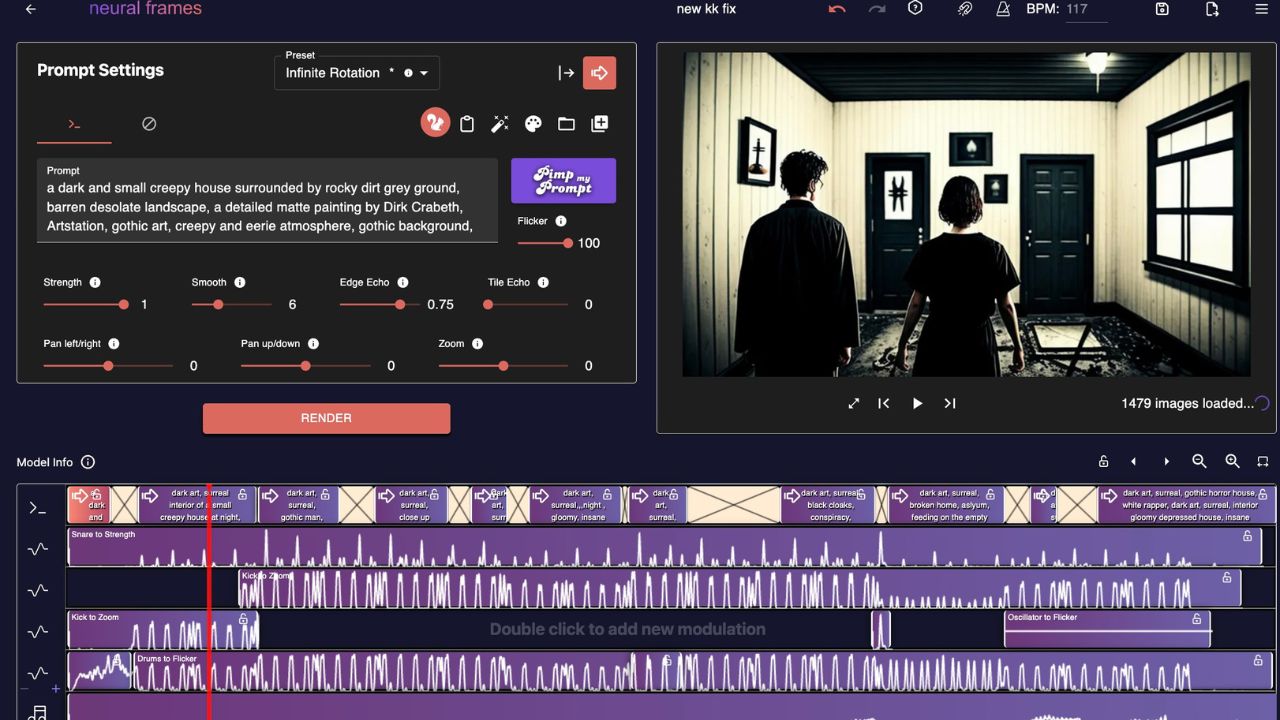The image size is (1280, 720).
Task: Toggle the lock on Oscillator to Flicker clip
Action: [1196, 619]
